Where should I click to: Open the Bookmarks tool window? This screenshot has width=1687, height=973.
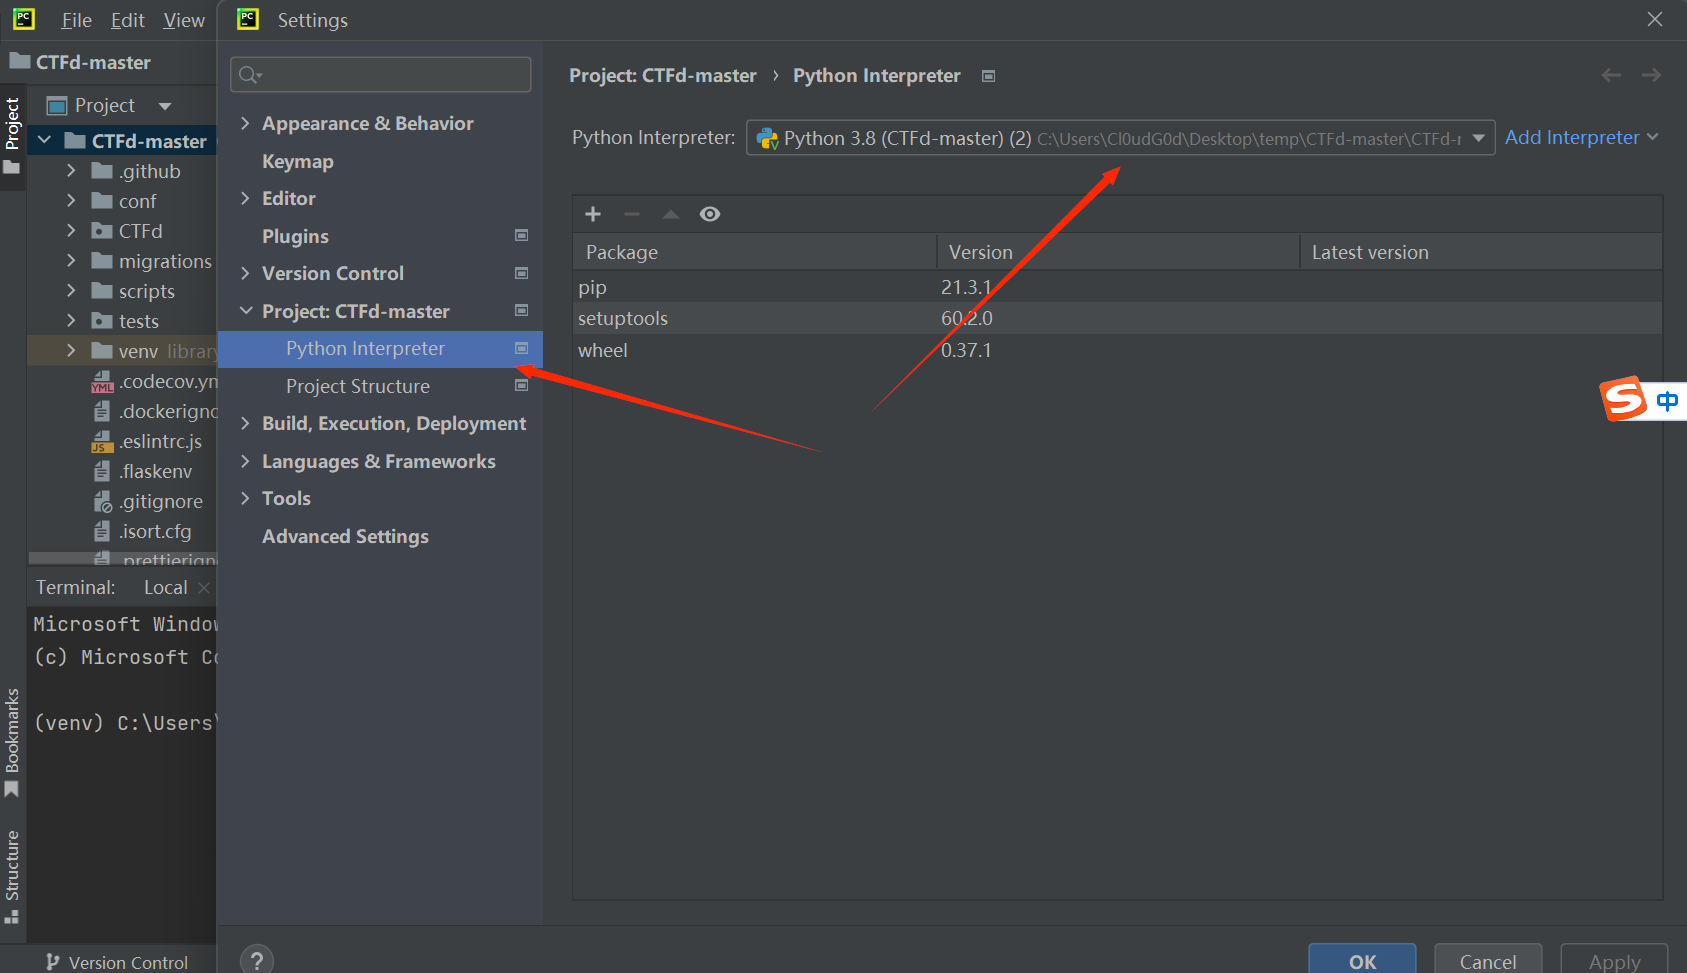[12, 742]
